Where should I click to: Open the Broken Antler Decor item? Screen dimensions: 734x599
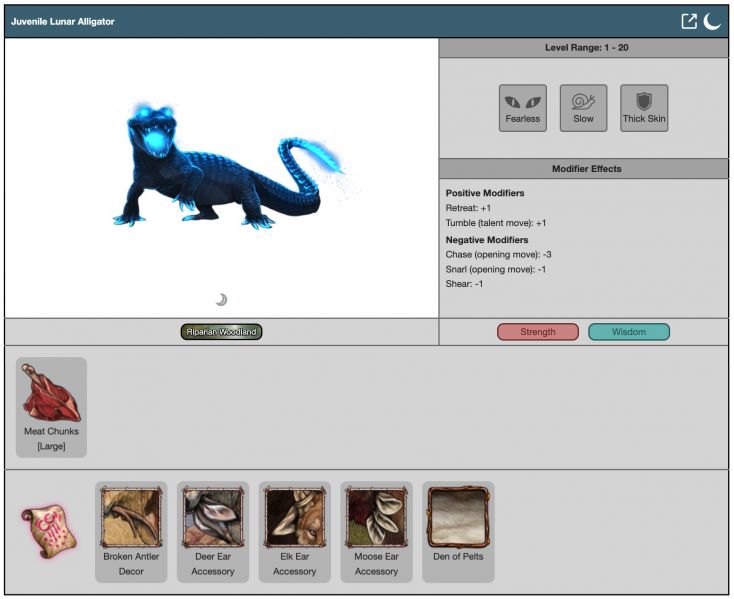click(x=131, y=531)
